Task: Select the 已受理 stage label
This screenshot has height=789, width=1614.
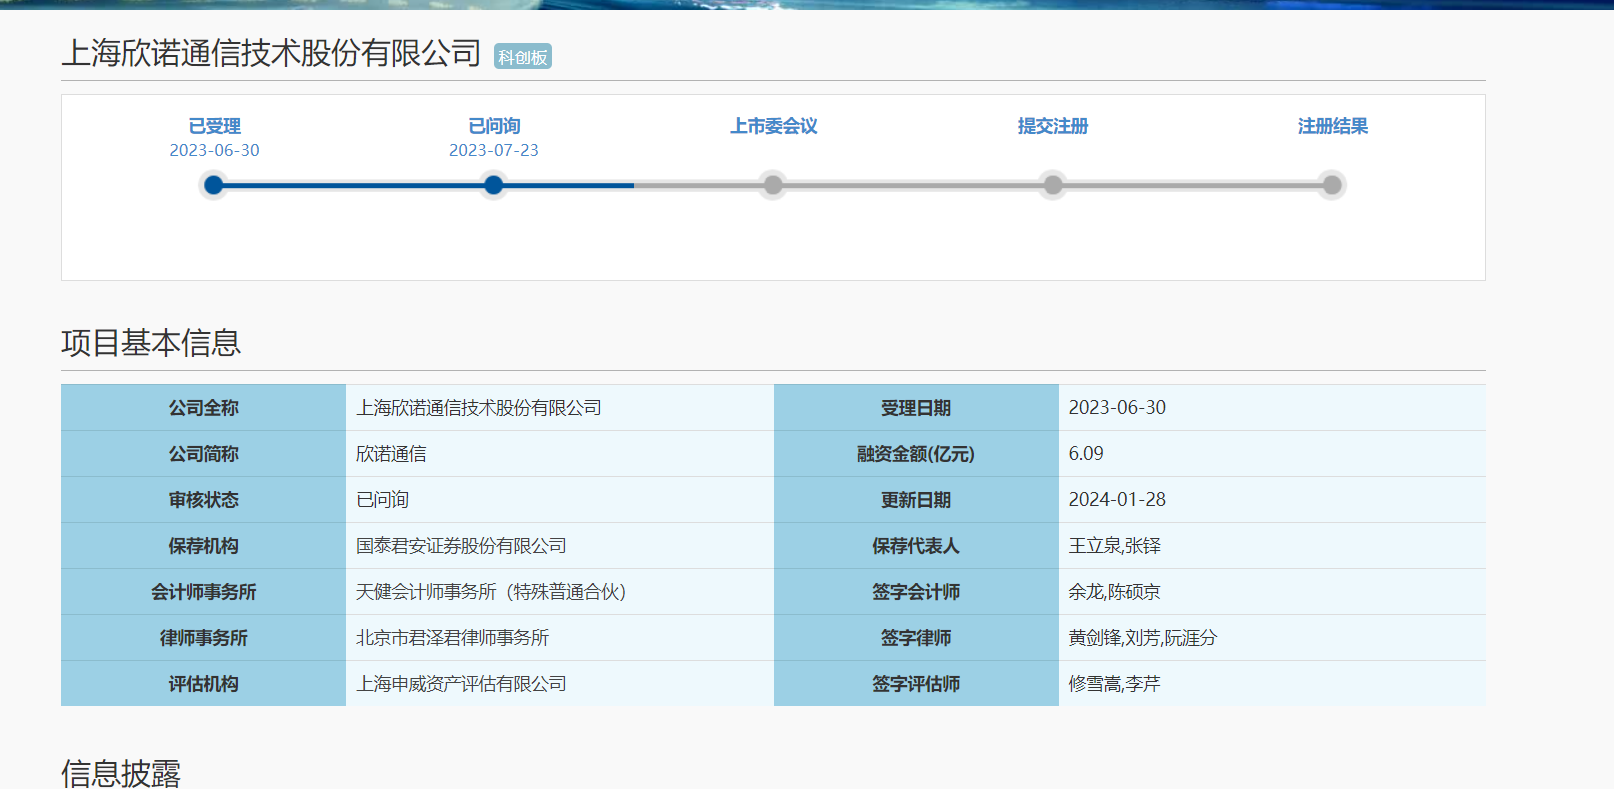Action: tap(214, 126)
